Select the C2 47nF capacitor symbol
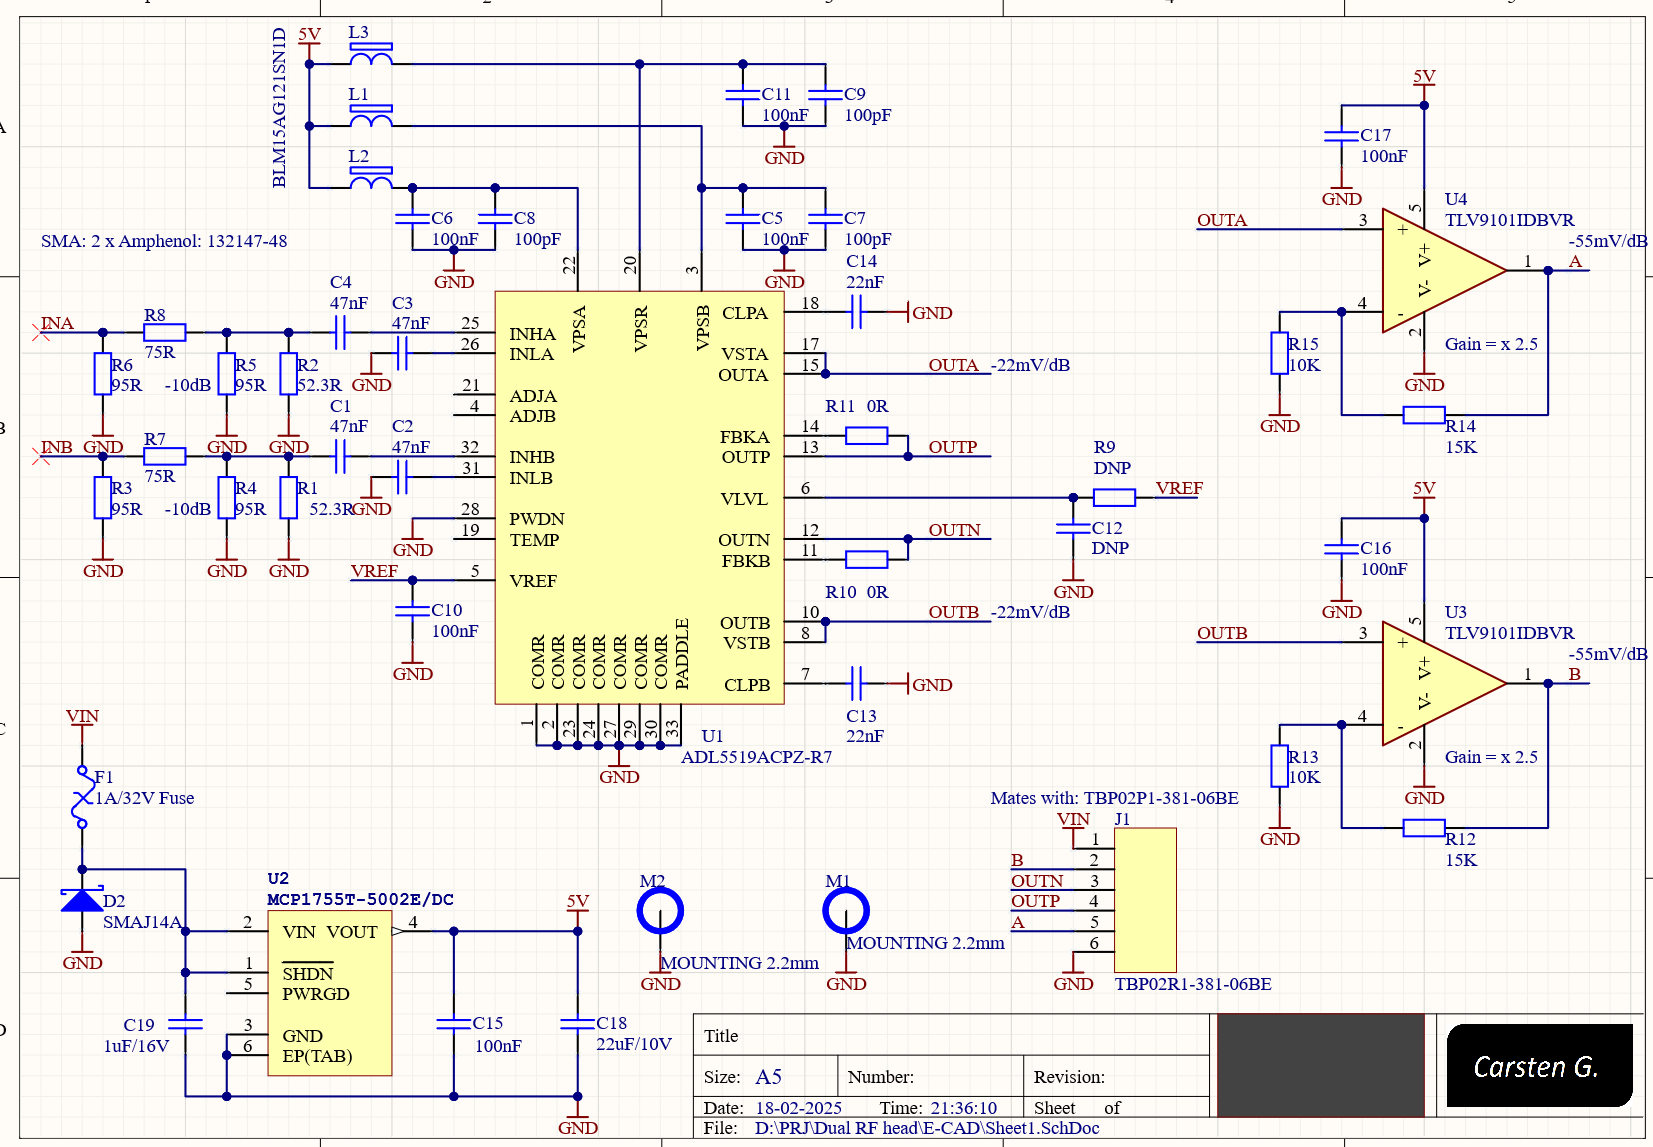The height and width of the screenshot is (1147, 1653). (x=402, y=477)
